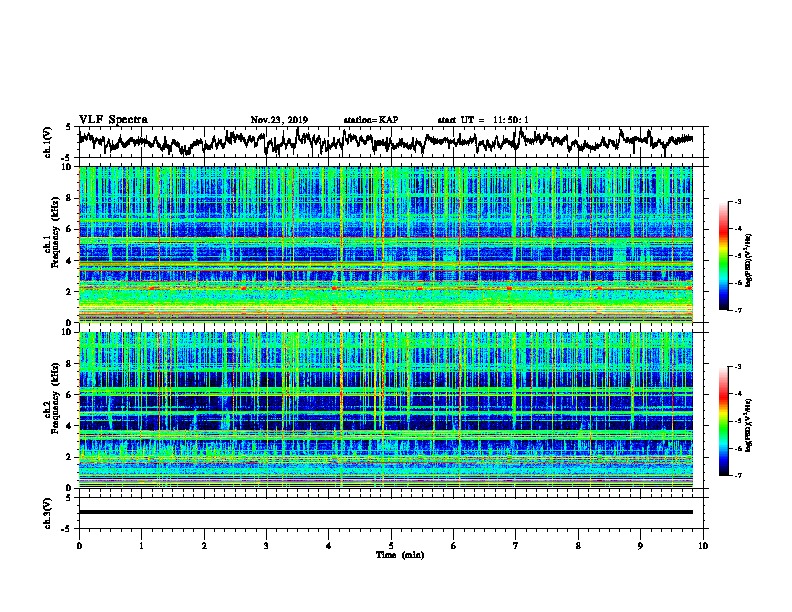Click the "10" kHz tick of ch.2 spectrogram
This screenshot has height=612, width=792.
[68, 332]
